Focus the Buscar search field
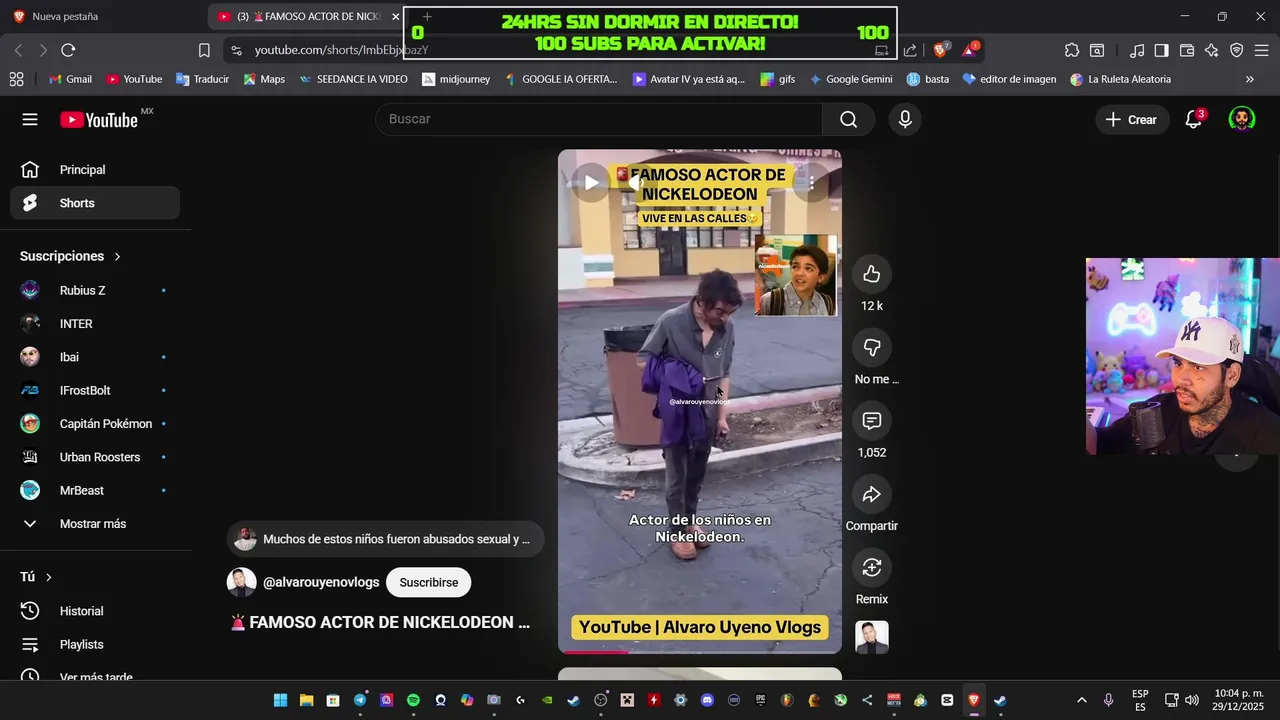The height and width of the screenshot is (720, 1280). (x=599, y=119)
